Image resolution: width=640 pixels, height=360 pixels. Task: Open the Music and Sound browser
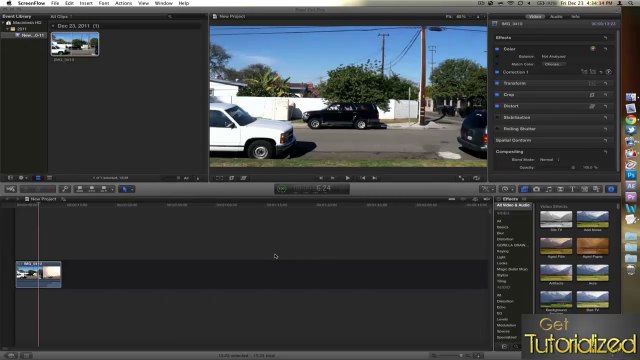[549, 189]
